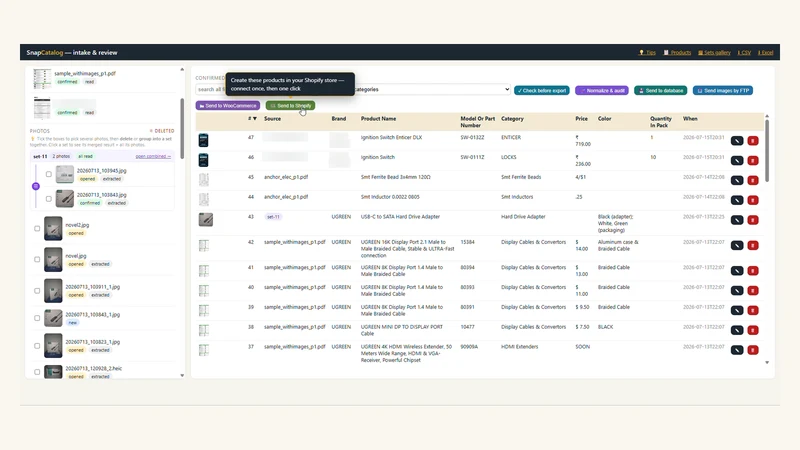Image resolution: width=800 pixels, height=450 pixels.
Task: Edit USB-C to SATA Hard Drive Adapter row
Action: (737, 220)
